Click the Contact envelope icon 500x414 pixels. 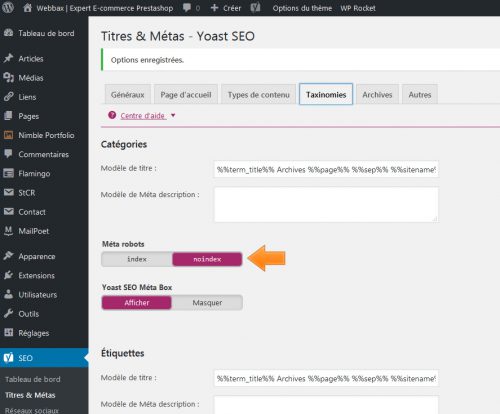point(8,212)
